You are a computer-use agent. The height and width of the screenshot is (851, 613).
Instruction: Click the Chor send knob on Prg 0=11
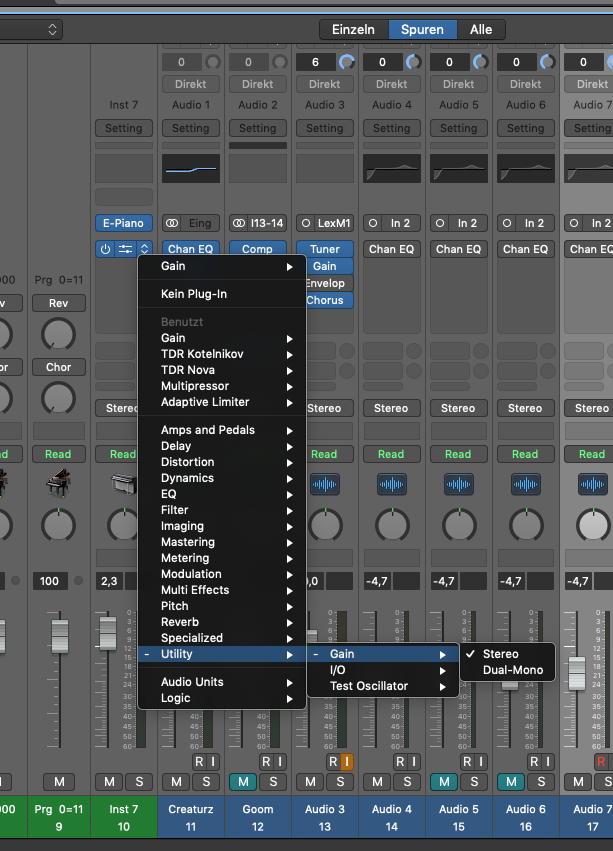59,398
